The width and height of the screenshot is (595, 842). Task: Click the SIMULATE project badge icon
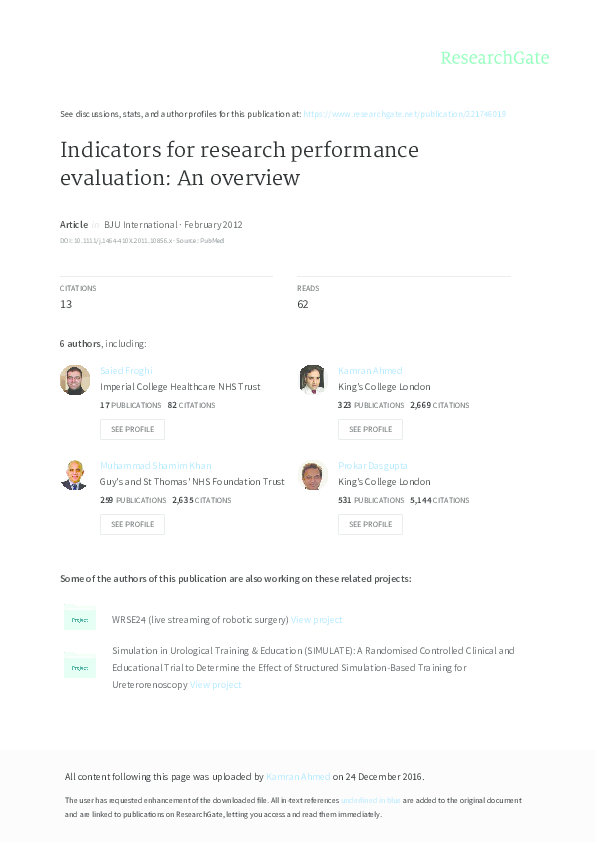79,666
